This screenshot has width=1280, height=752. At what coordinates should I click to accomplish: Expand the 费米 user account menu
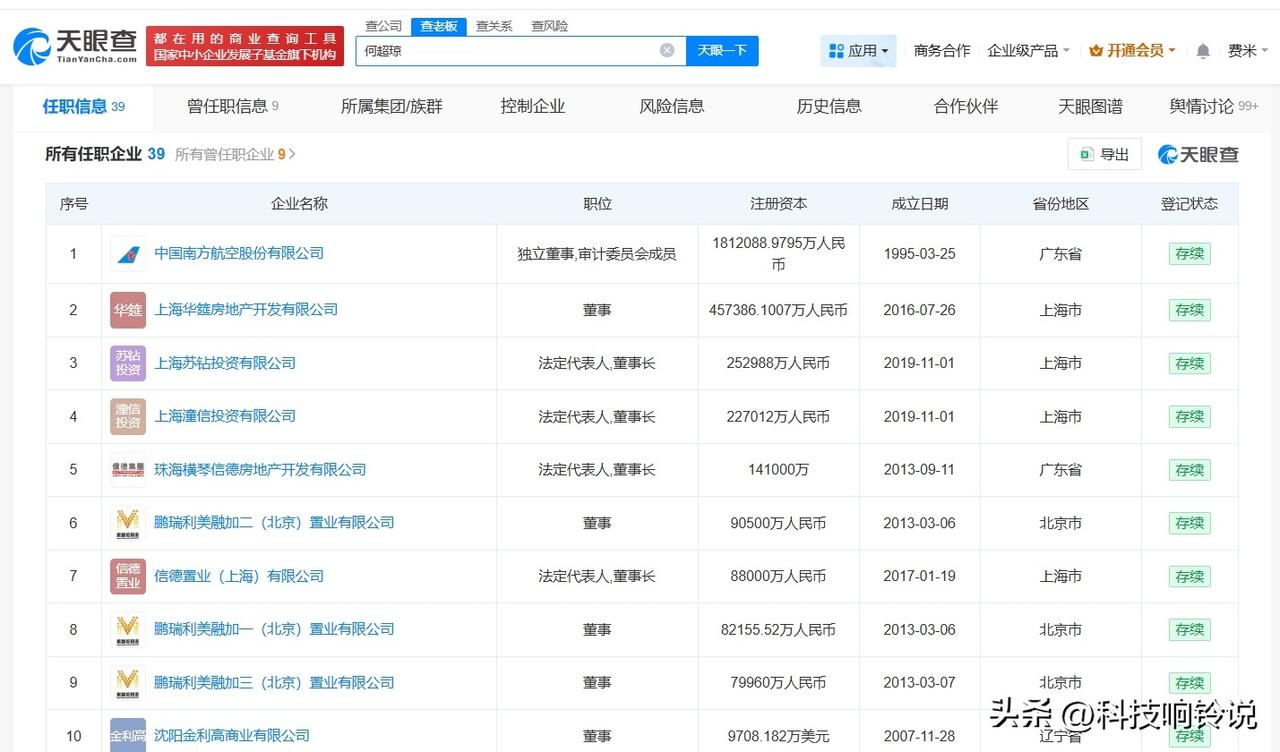tap(1248, 51)
